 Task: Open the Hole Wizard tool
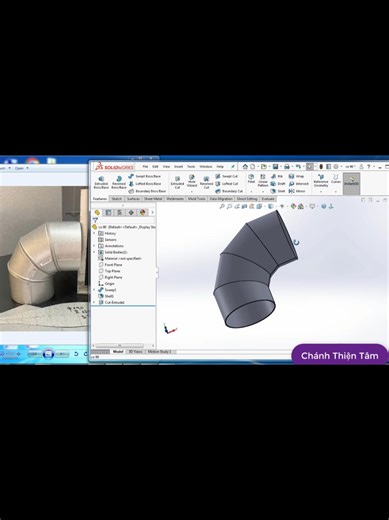[192, 181]
